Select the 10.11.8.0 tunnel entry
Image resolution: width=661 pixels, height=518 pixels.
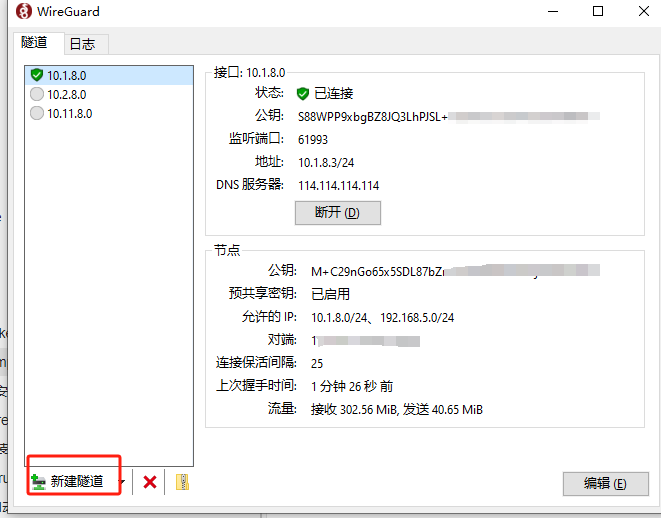tap(109, 113)
